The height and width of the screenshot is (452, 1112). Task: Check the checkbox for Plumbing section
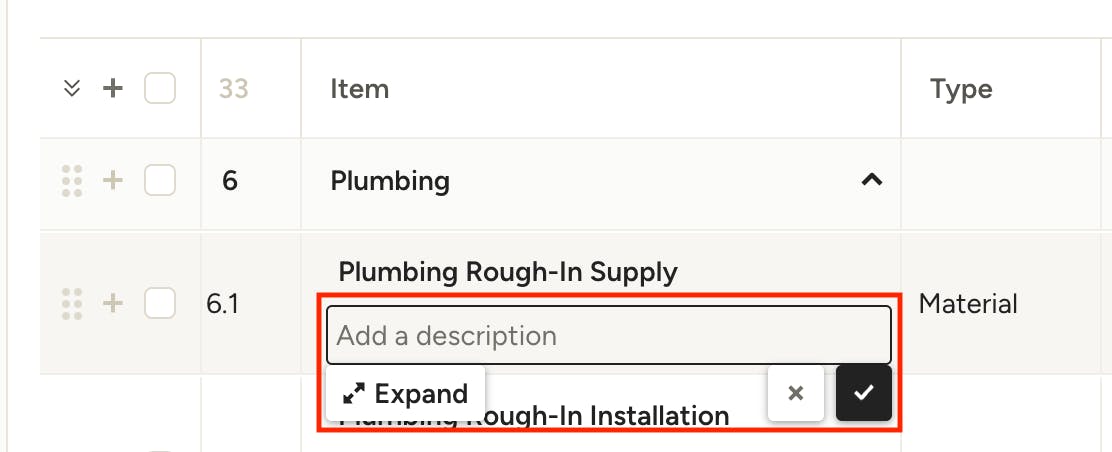pos(160,181)
